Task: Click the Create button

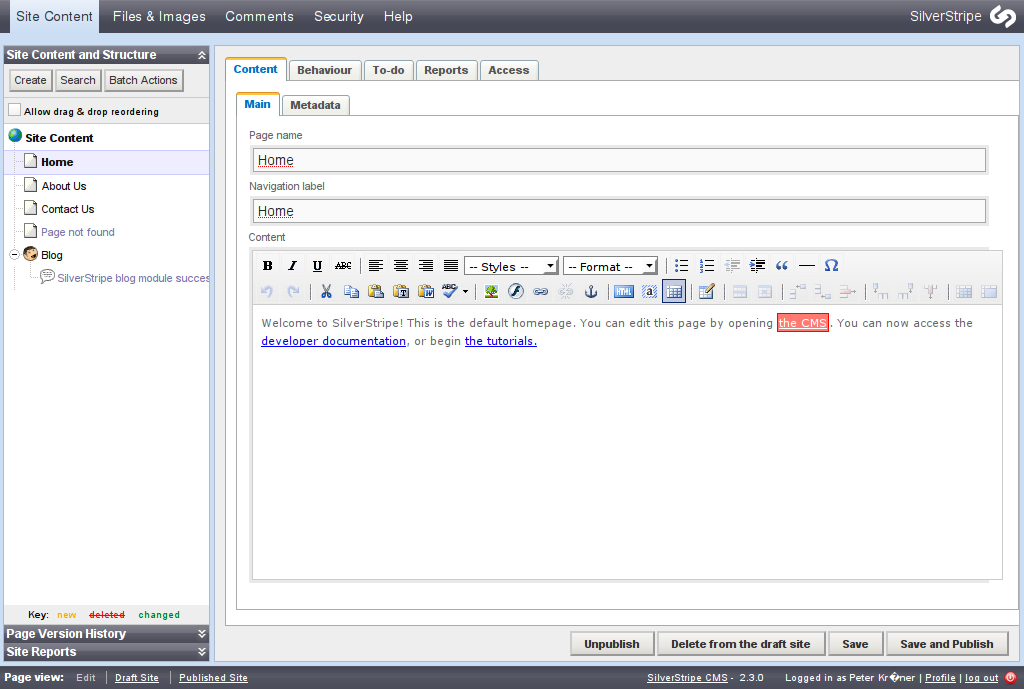Action: (31, 80)
